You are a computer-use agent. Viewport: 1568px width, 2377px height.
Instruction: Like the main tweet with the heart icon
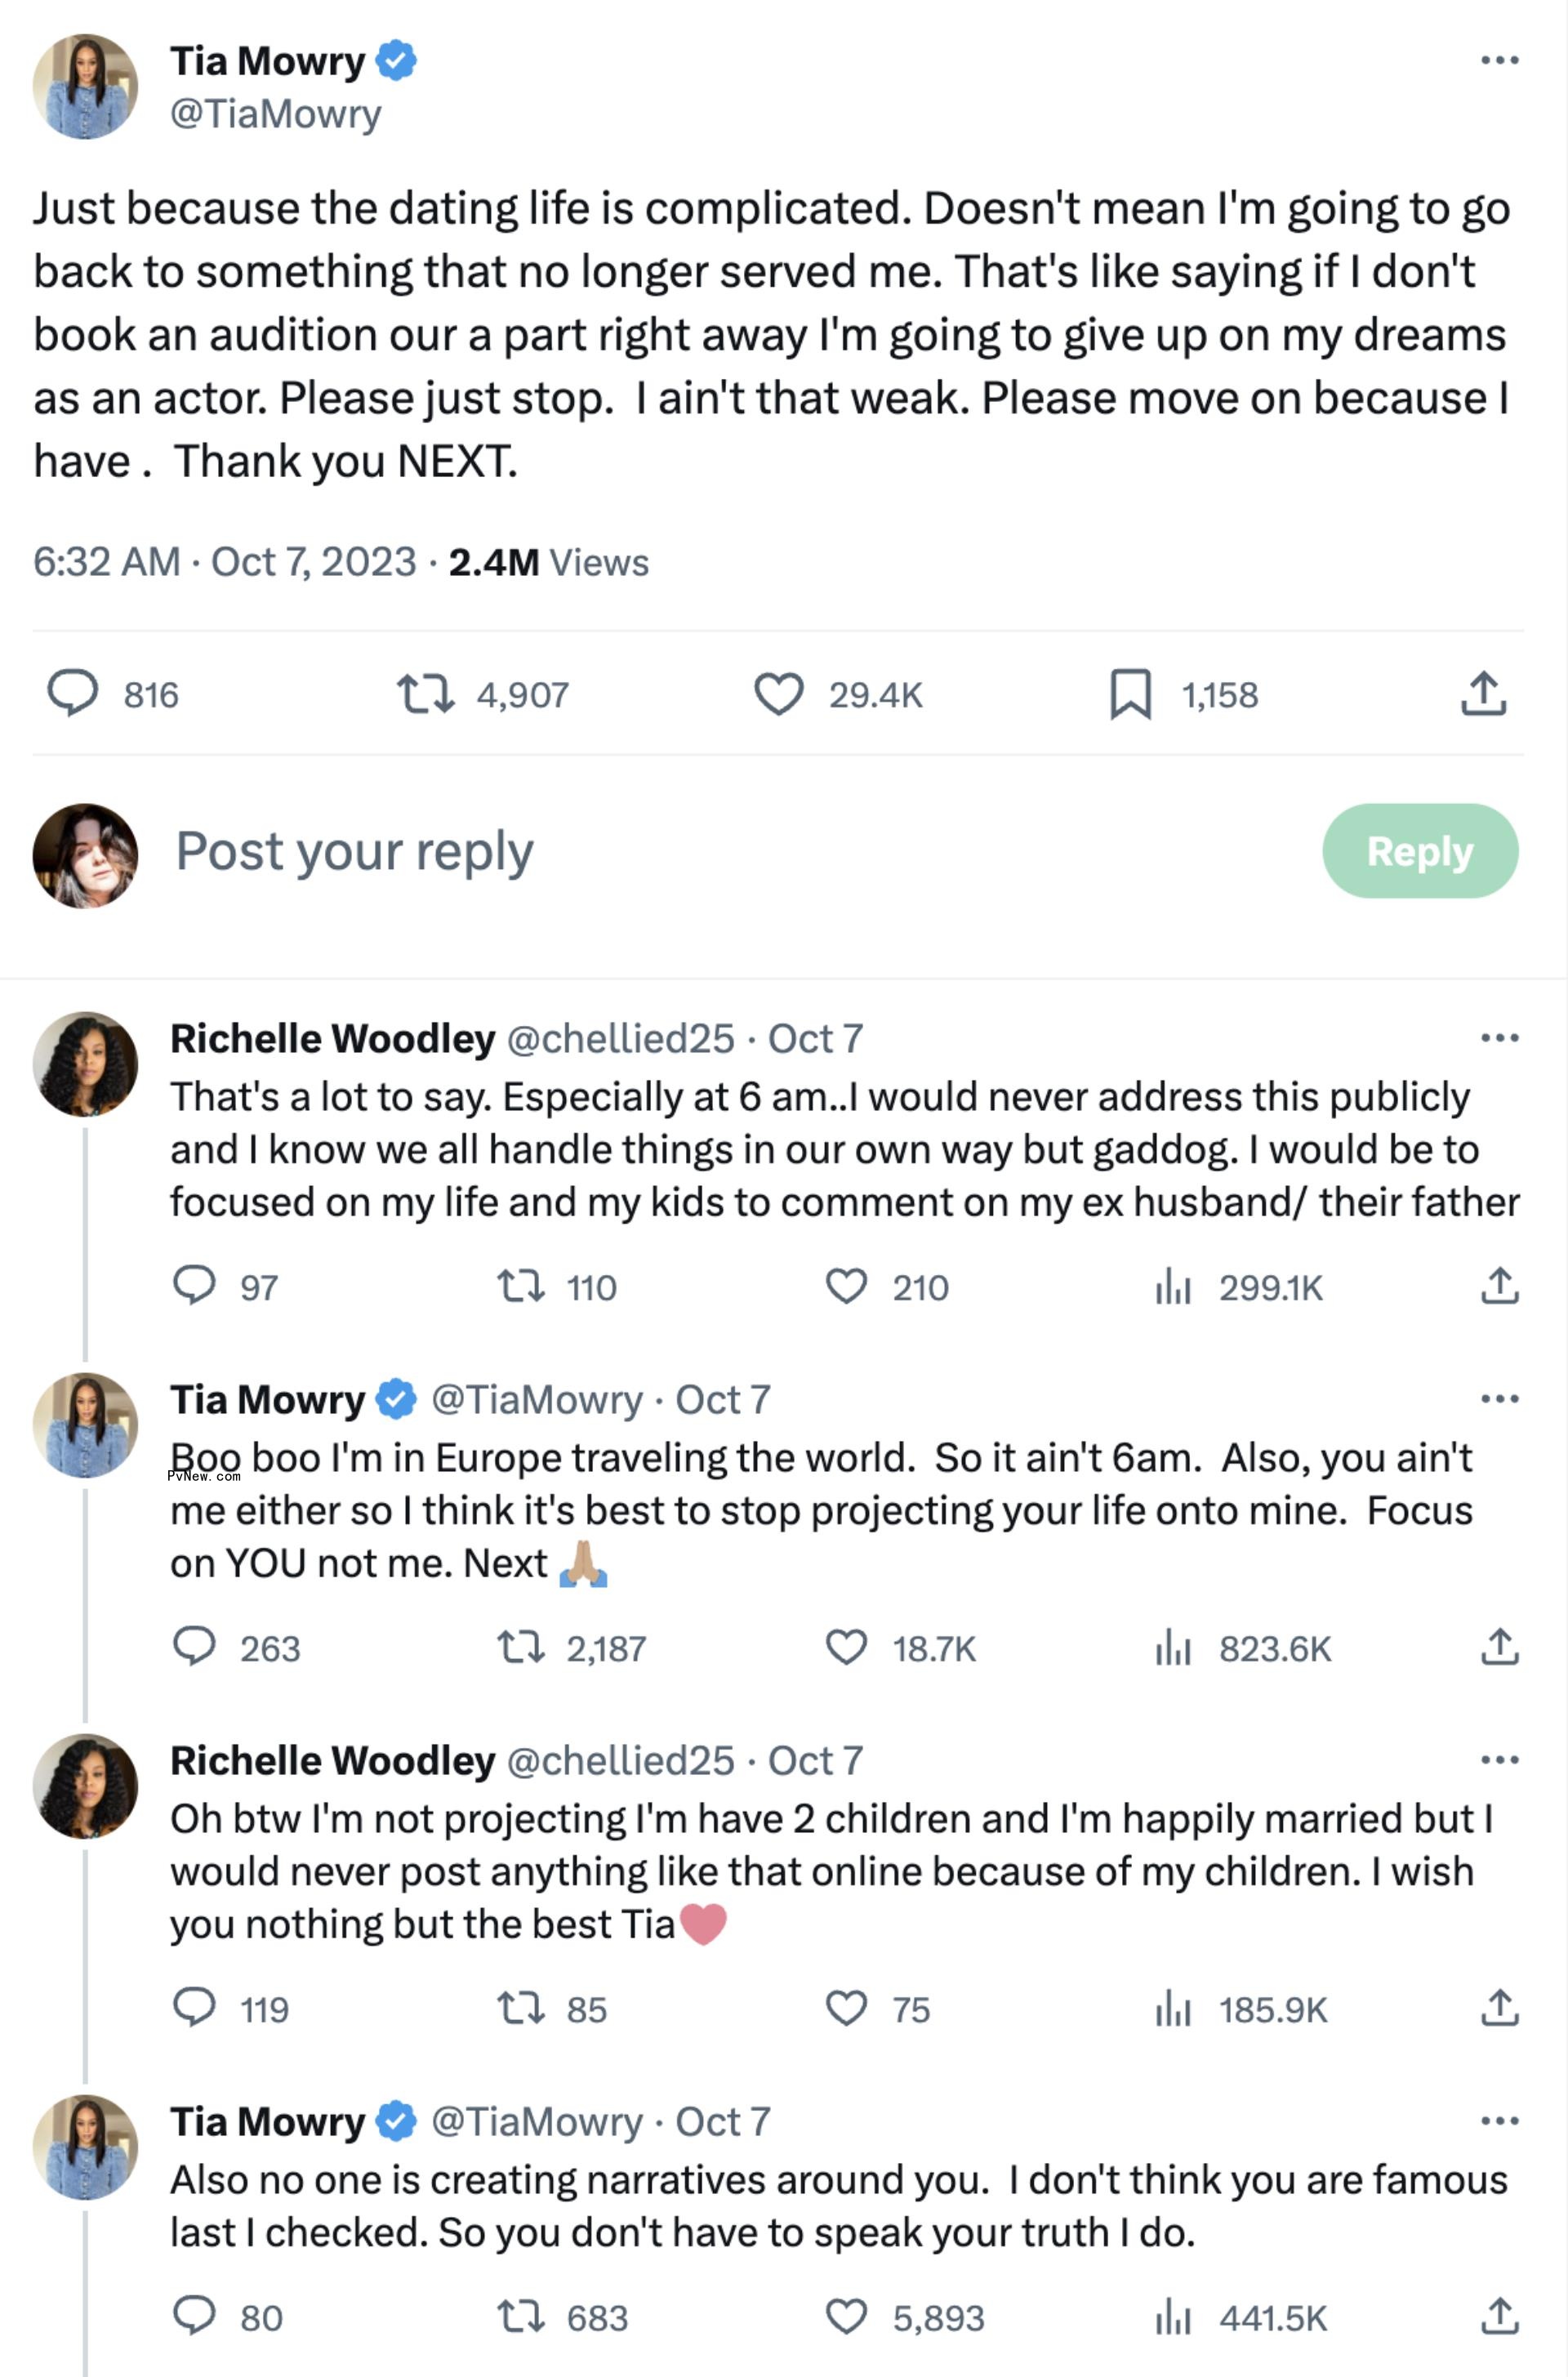(784, 694)
